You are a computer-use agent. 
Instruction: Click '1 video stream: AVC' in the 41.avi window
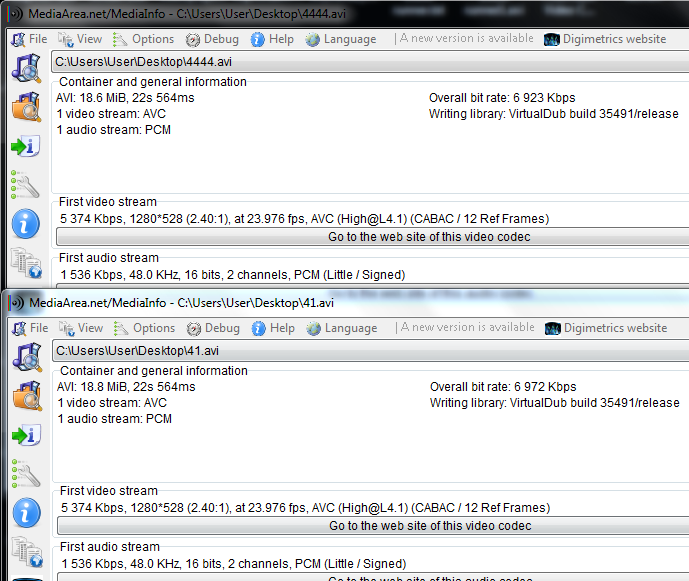click(x=112, y=403)
